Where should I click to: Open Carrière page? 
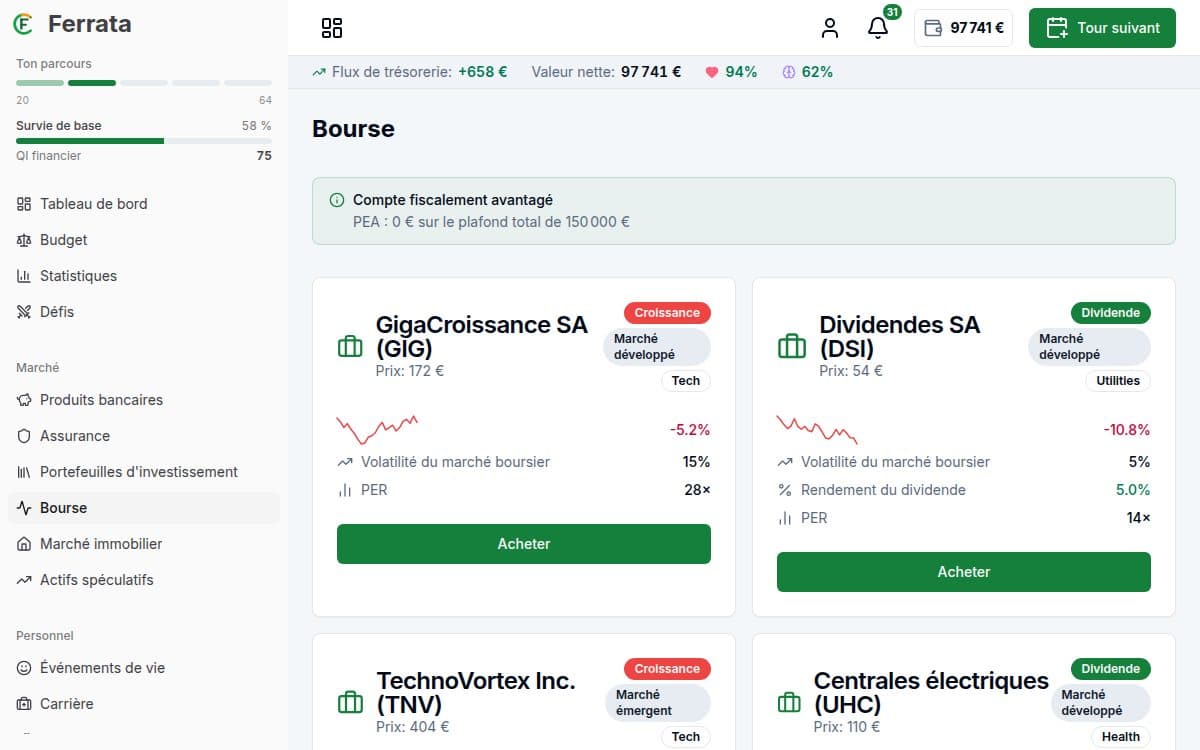[144, 704]
